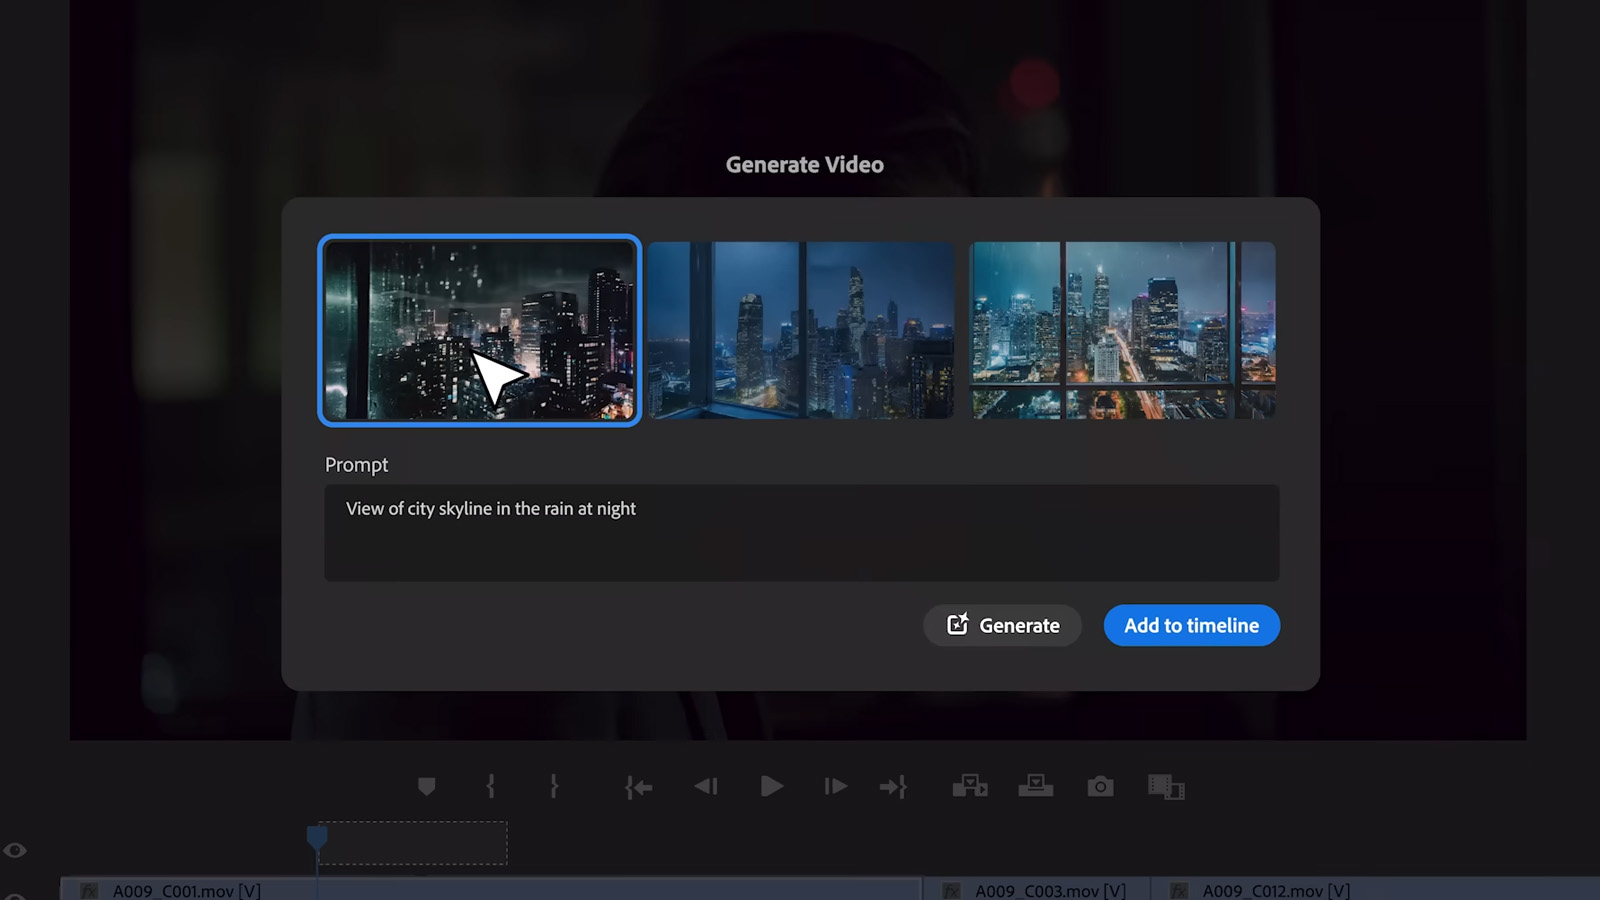
Task: Select the second generated city window thumbnail
Action: [x=801, y=330]
